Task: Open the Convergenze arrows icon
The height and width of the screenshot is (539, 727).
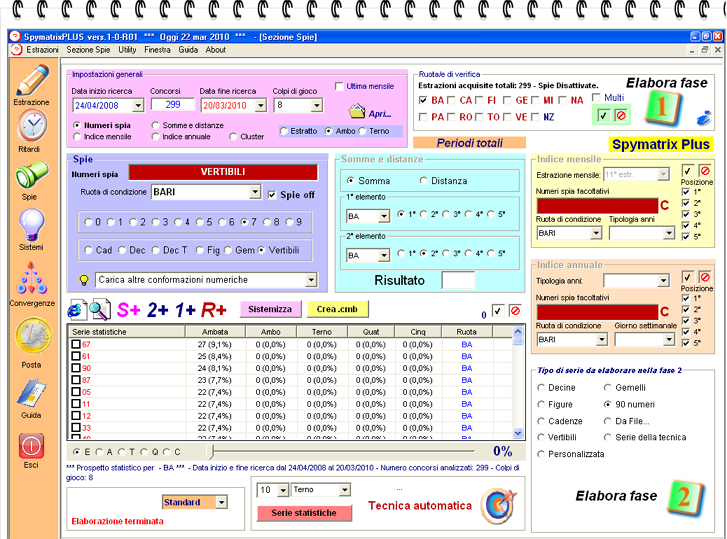Action: pyautogui.click(x=32, y=279)
